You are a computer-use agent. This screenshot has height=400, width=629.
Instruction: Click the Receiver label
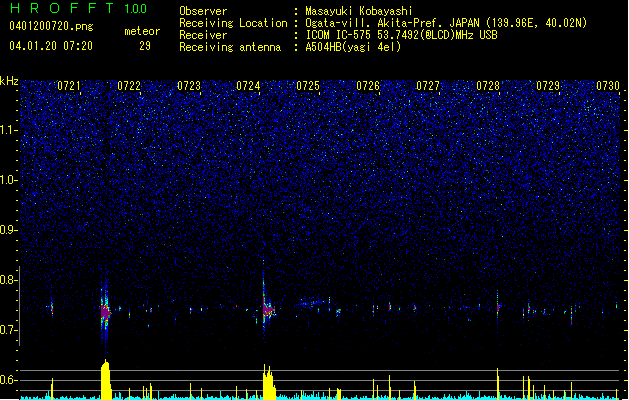203,35
